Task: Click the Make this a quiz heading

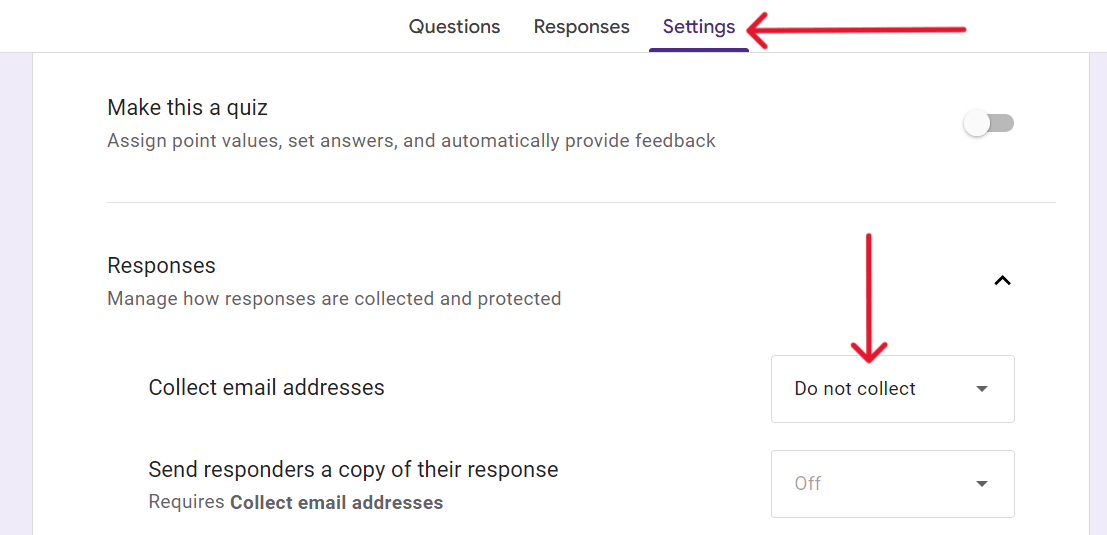Action: pos(187,107)
